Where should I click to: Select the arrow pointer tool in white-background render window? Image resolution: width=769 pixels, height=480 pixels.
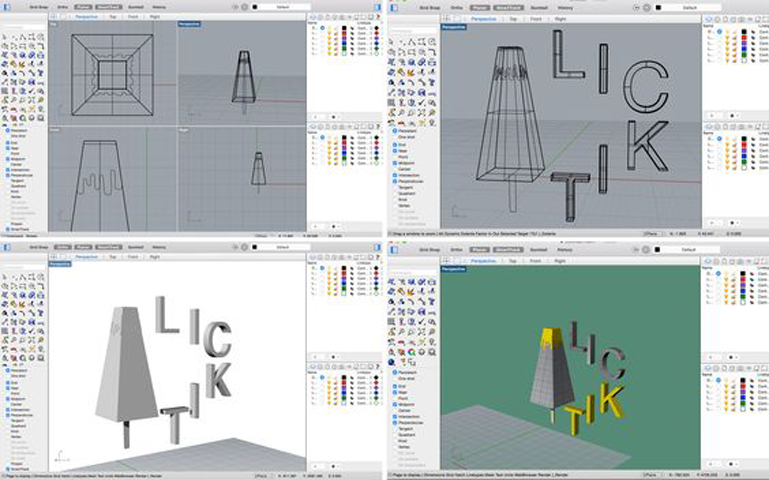click(x=5, y=278)
